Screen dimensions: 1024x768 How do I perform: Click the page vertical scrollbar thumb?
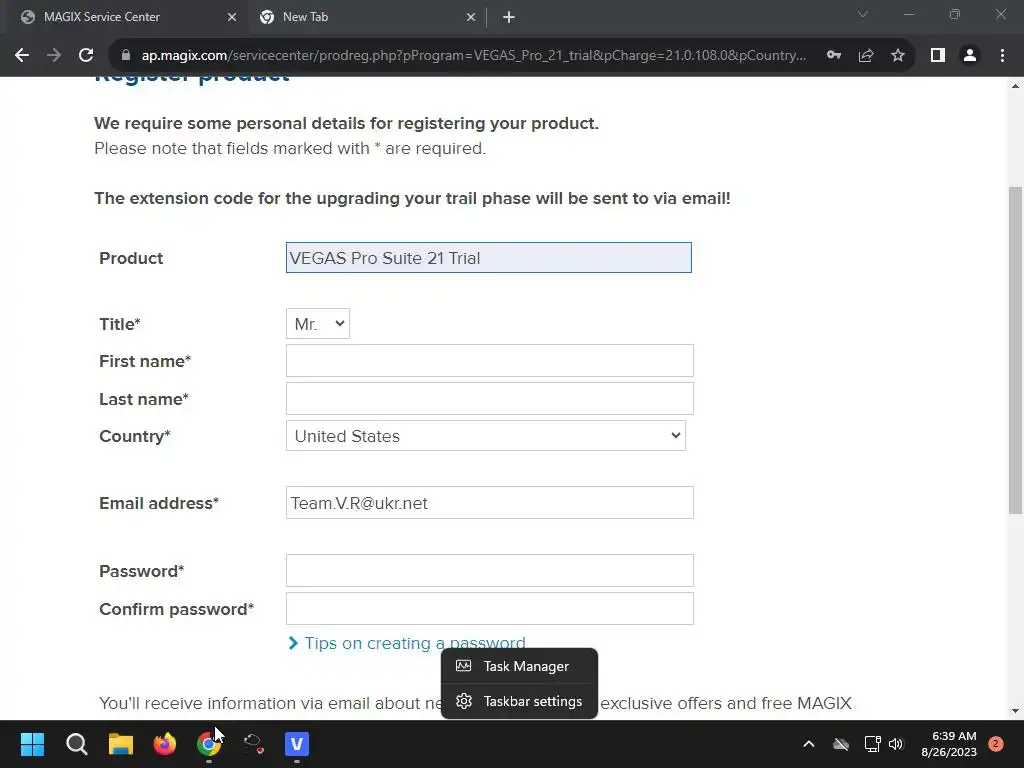(1015, 350)
